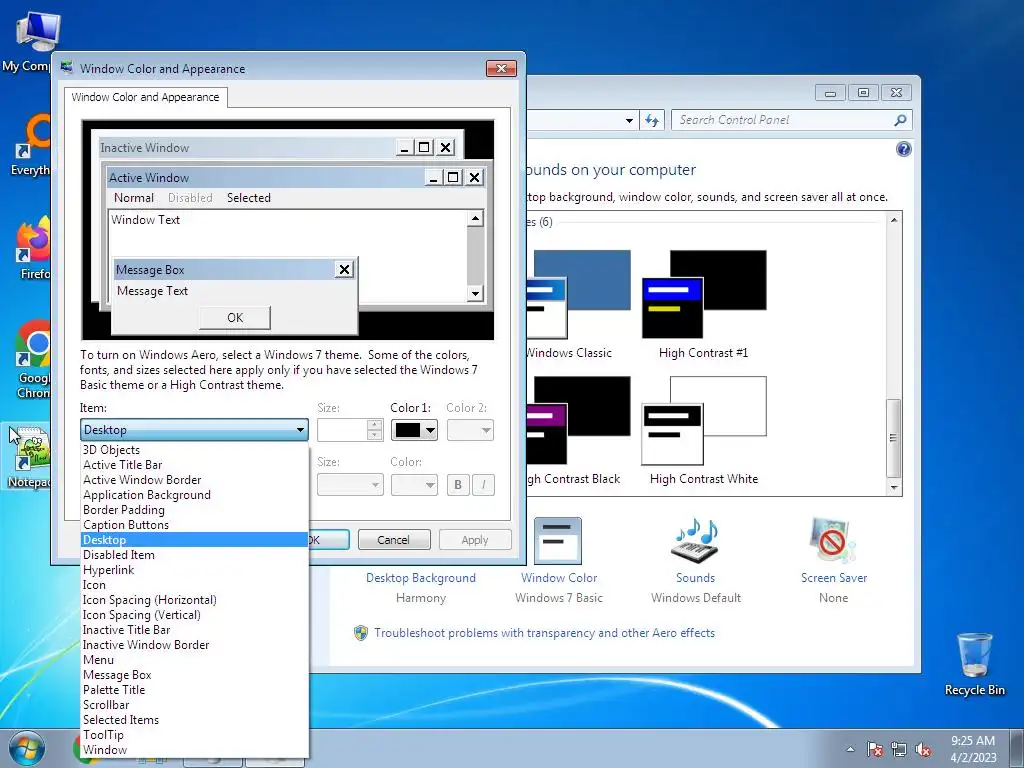This screenshot has width=1024, height=768.
Task: Click the Screen Saver link text
Action: pyautogui.click(x=834, y=578)
